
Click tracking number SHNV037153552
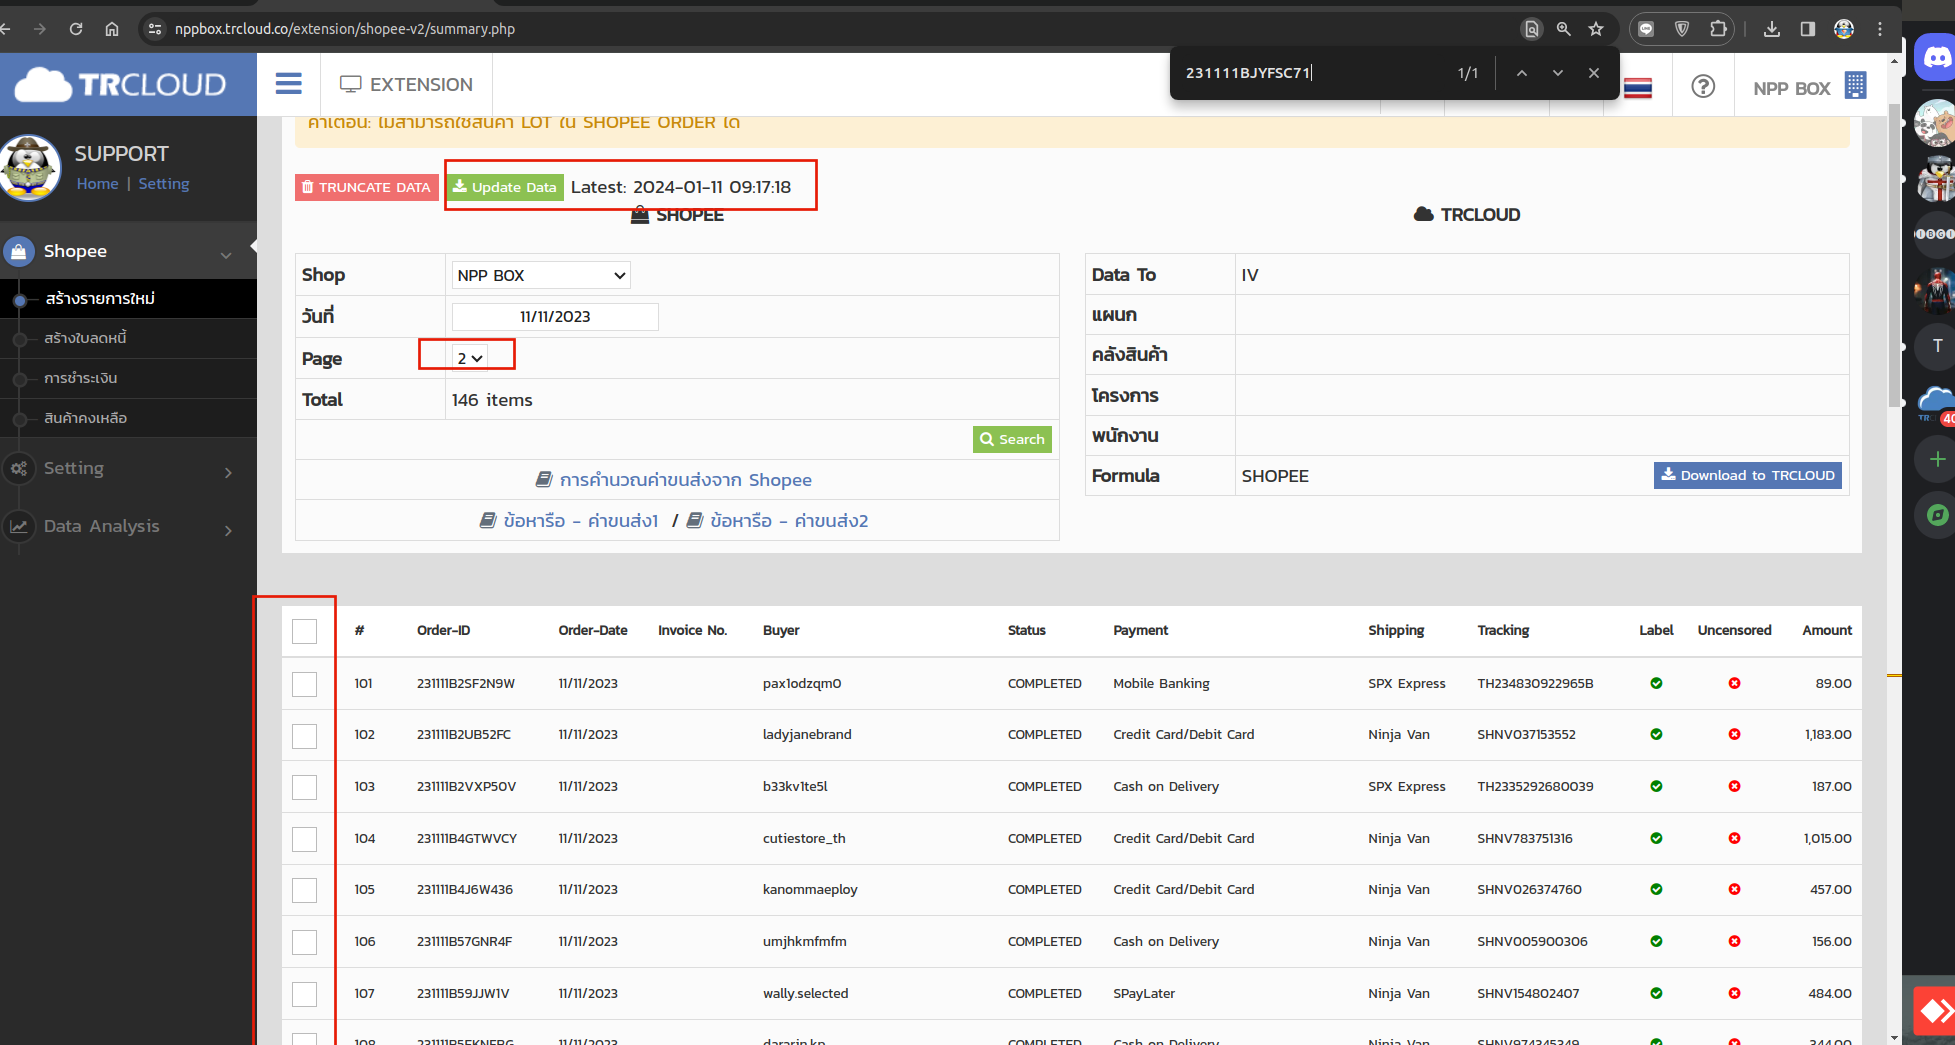point(1526,734)
